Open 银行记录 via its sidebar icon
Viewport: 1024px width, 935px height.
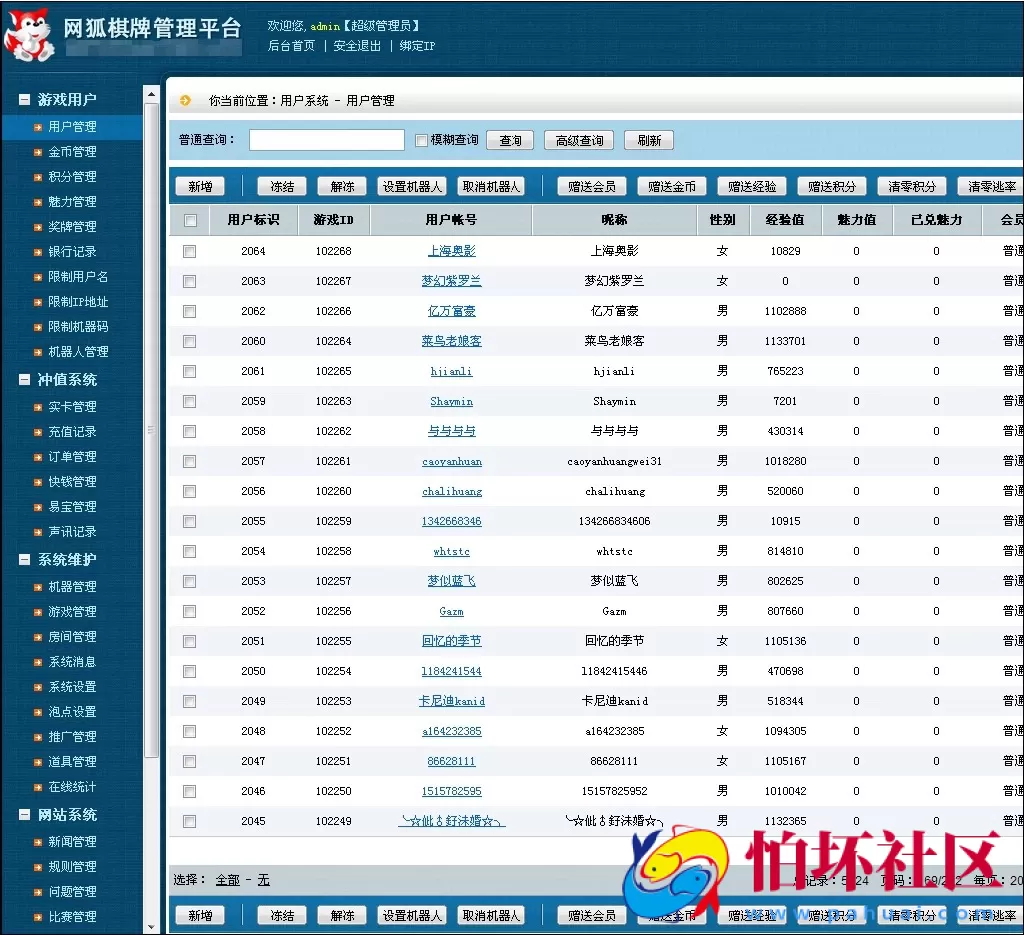pyautogui.click(x=38, y=252)
